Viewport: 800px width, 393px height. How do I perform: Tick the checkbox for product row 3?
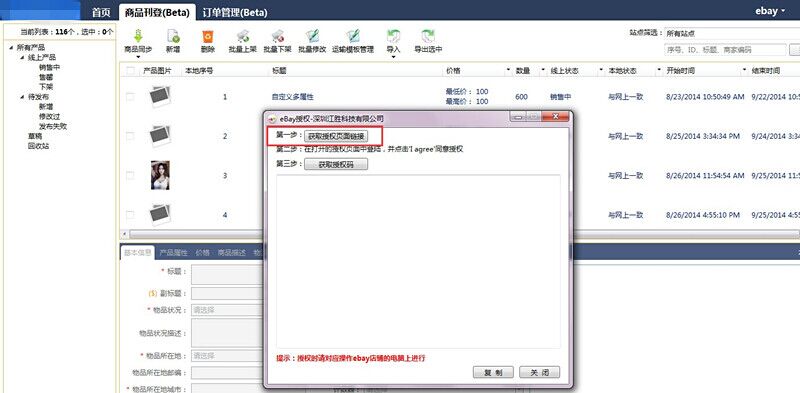pos(130,175)
